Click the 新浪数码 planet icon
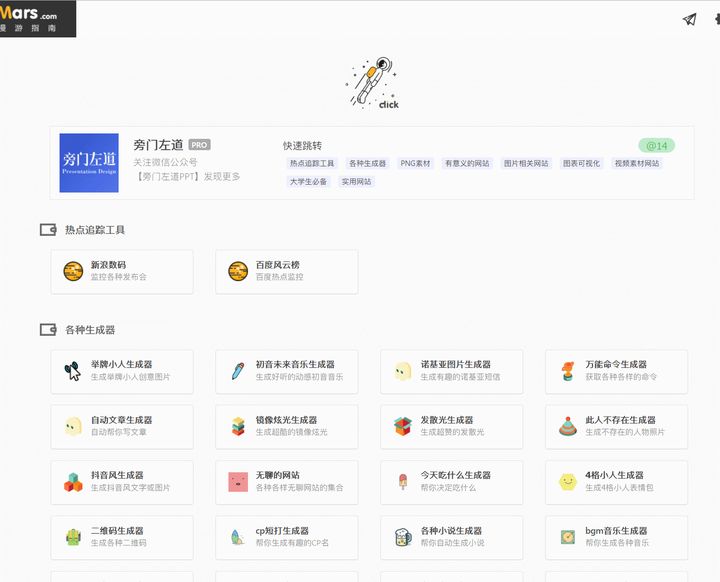The width and height of the screenshot is (720, 582). click(x=73, y=271)
